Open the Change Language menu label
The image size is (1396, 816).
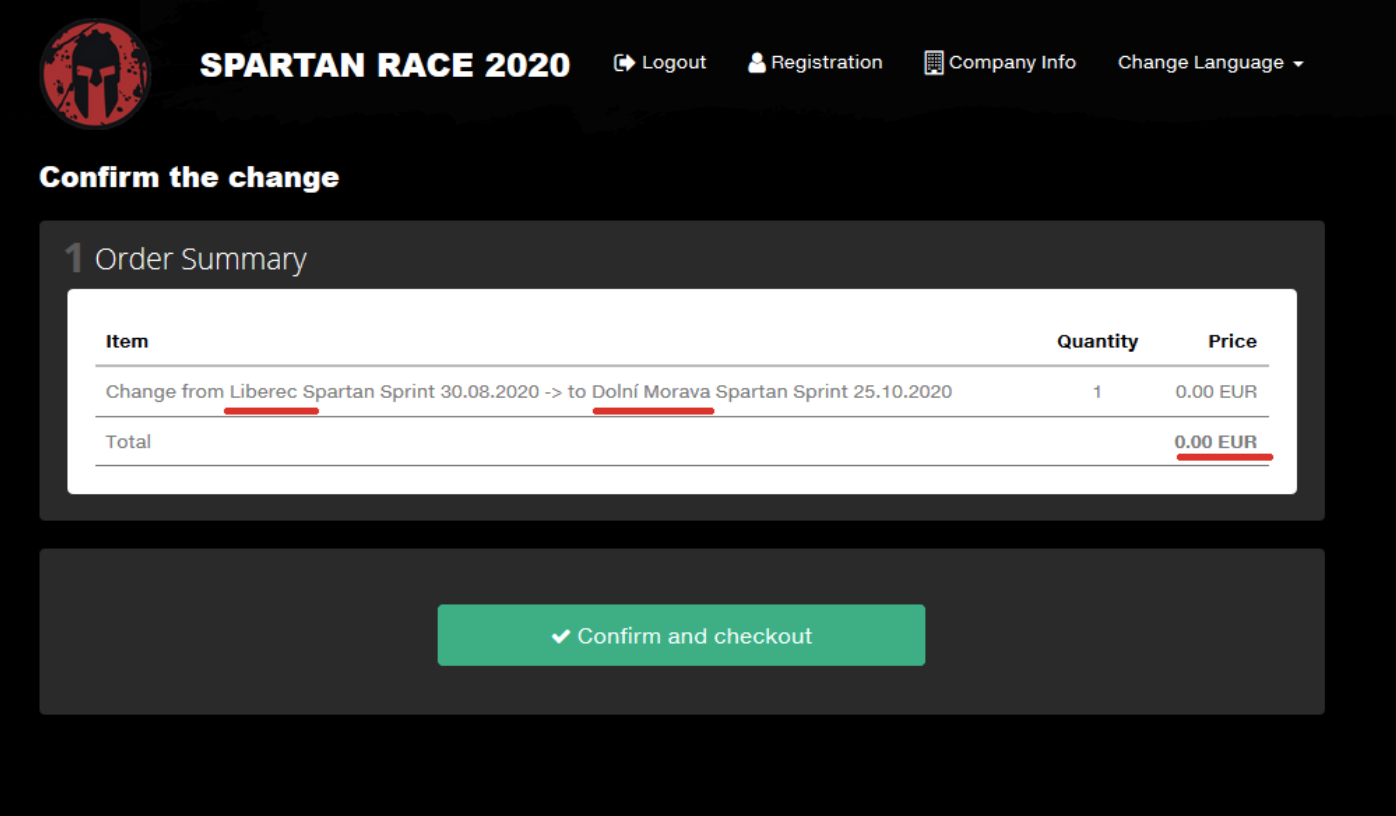(1200, 63)
